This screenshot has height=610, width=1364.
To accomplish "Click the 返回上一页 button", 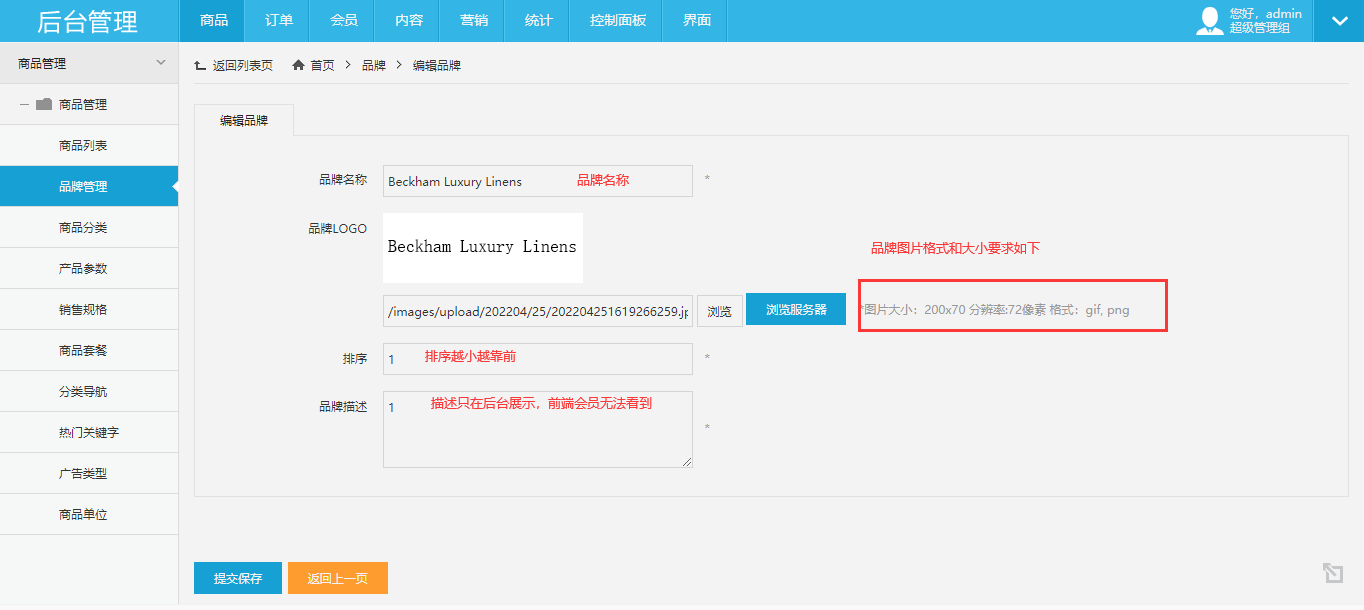I will [338, 578].
